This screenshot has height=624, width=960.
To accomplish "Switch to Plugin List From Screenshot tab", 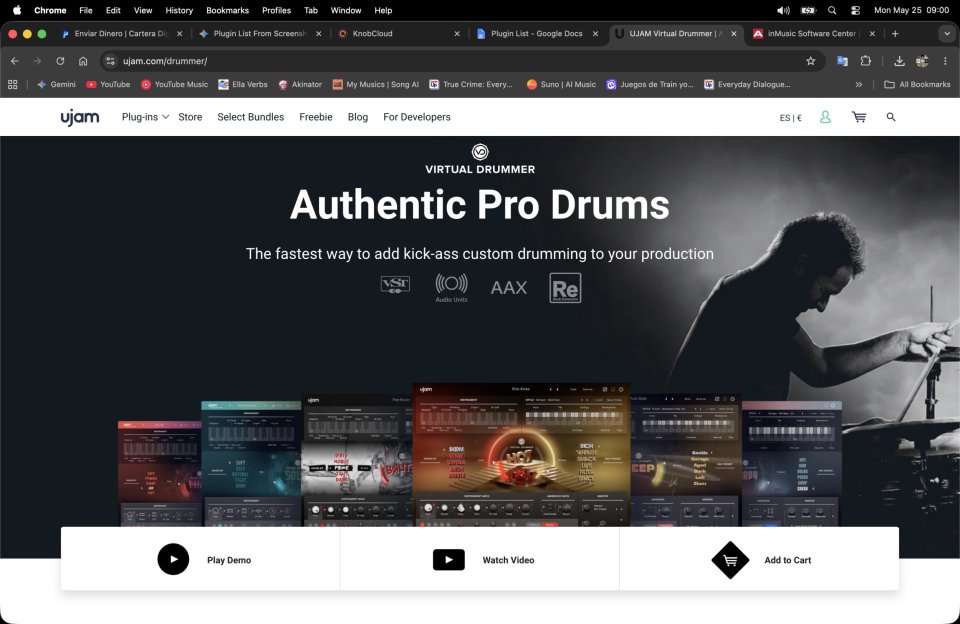I will click(258, 34).
